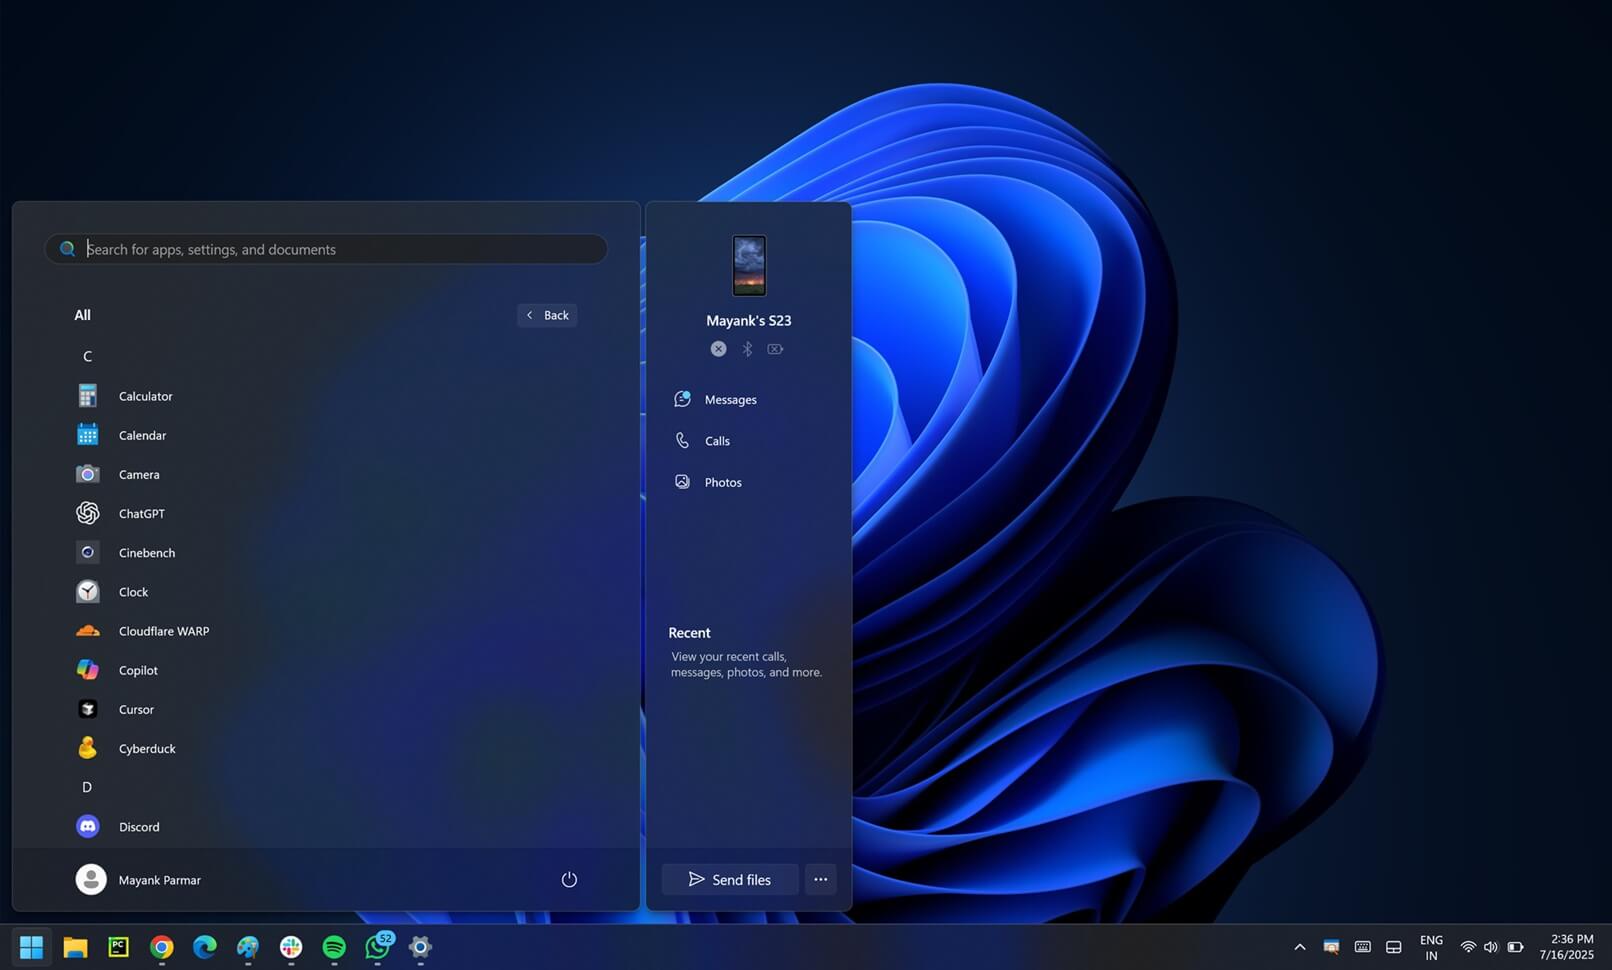Open PyCharm from the taskbar
This screenshot has width=1612, height=970.
[117, 947]
